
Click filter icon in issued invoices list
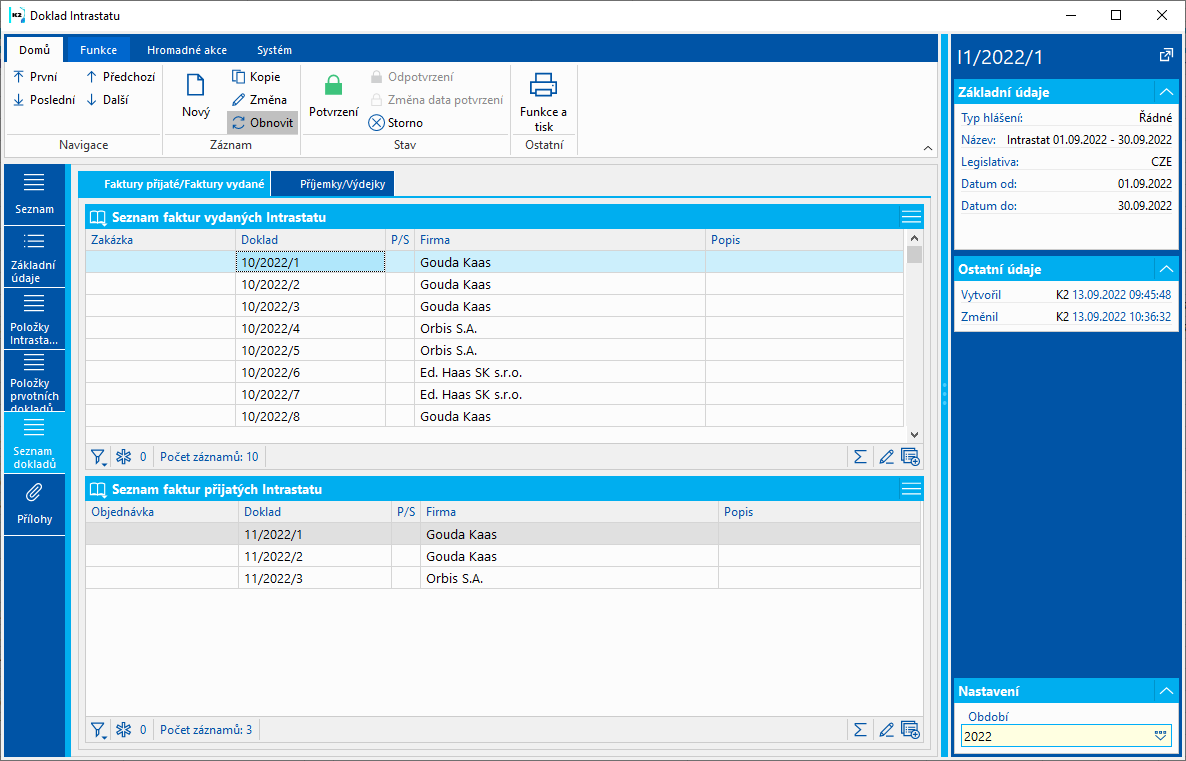98,457
